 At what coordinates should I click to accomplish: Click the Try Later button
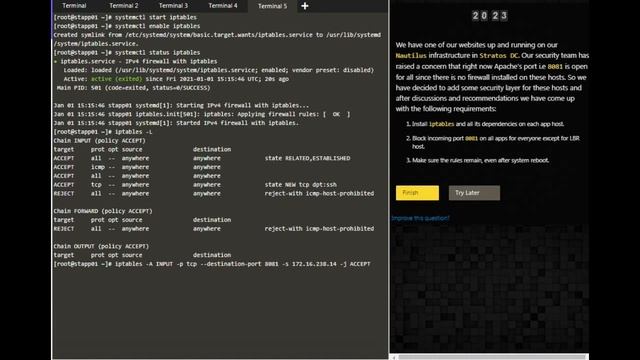coord(474,193)
